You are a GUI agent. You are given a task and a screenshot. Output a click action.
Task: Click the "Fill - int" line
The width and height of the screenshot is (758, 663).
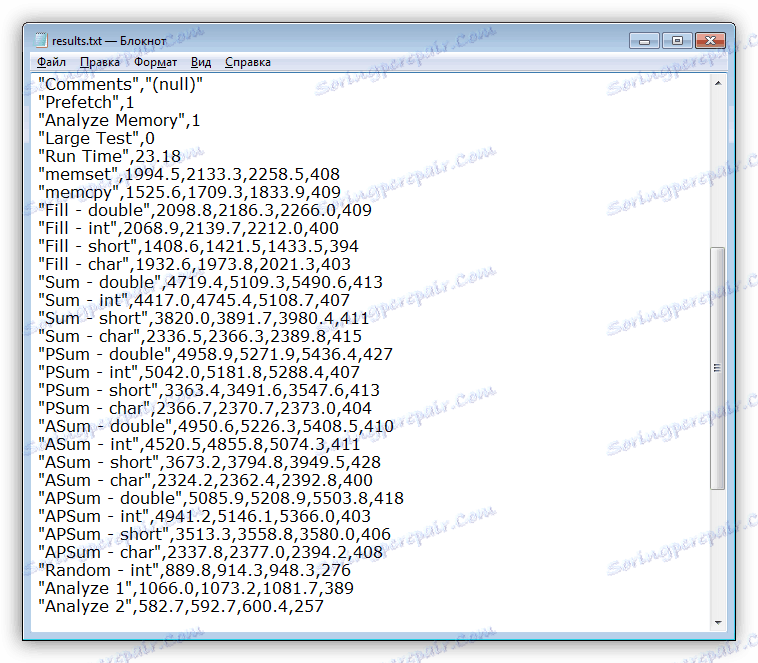[189, 229]
